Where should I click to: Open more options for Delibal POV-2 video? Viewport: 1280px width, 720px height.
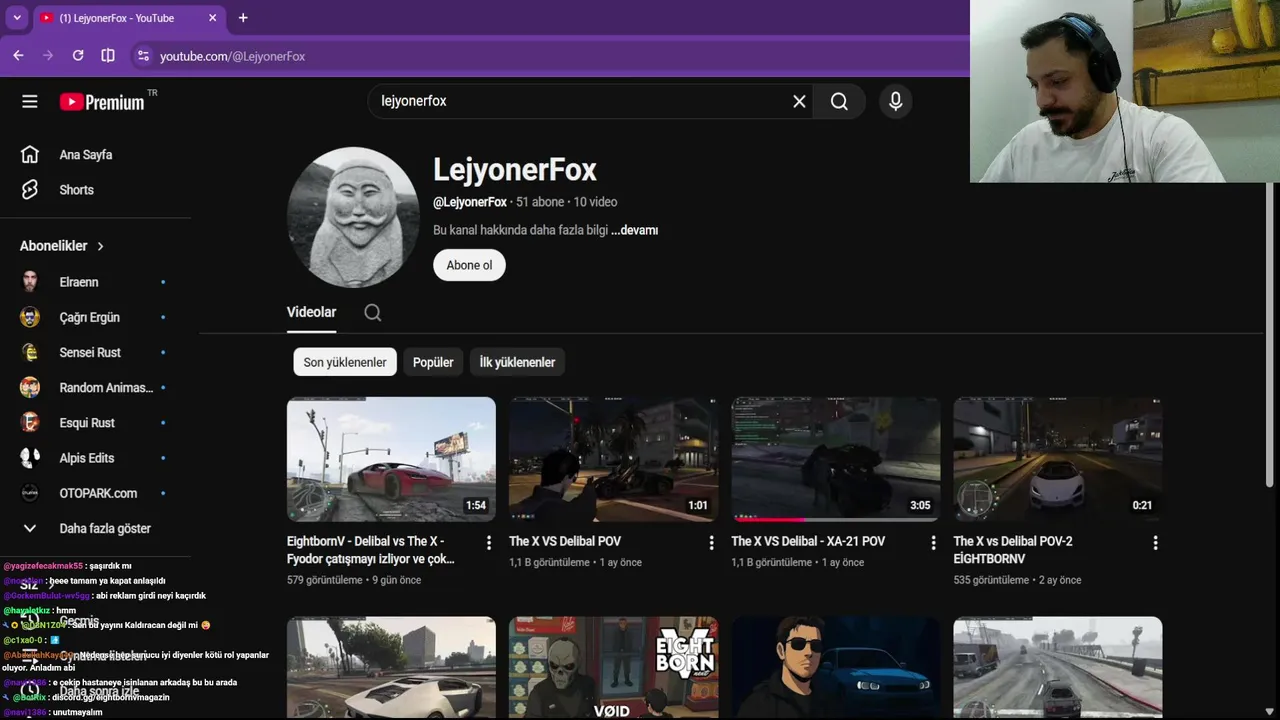point(1155,542)
